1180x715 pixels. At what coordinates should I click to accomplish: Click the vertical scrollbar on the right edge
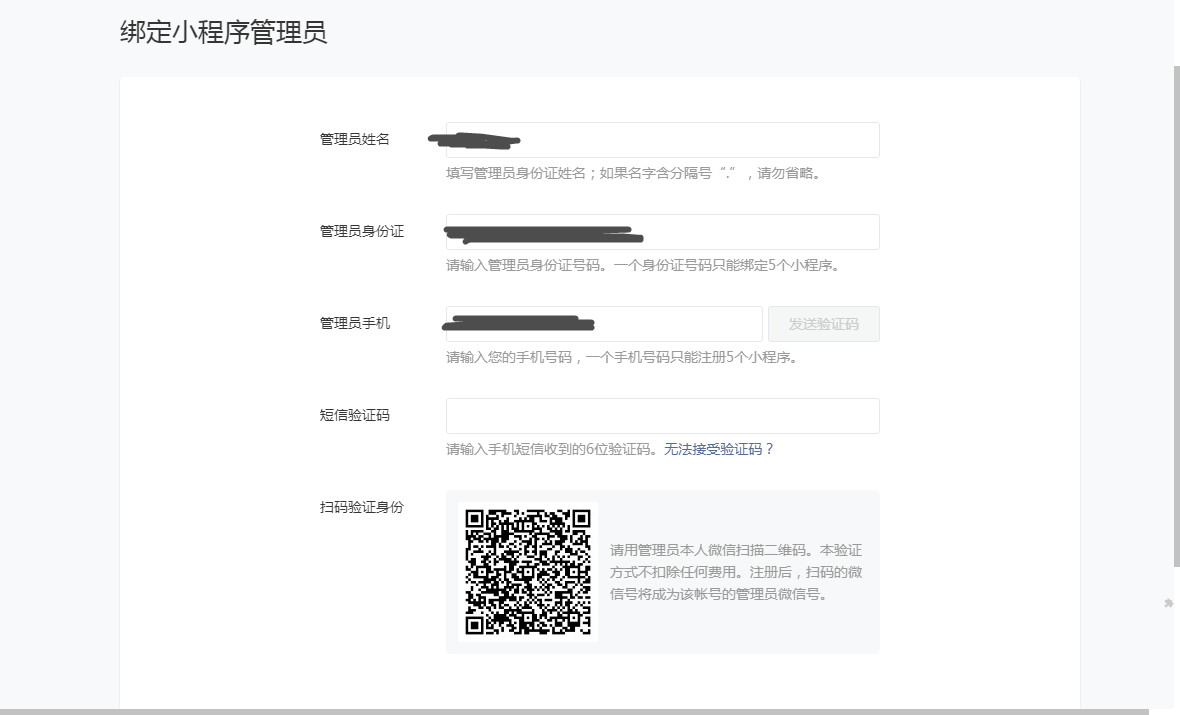(1176, 316)
